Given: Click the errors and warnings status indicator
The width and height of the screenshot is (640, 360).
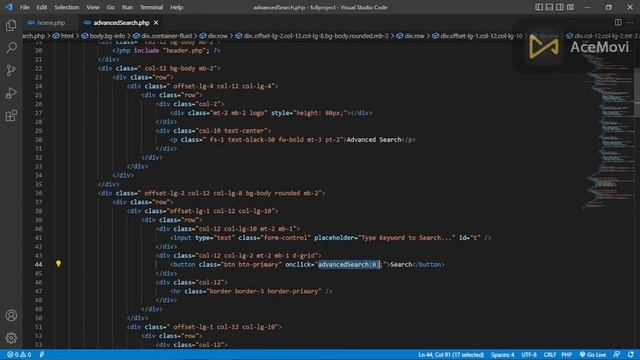Looking at the screenshot, I should (19, 355).
